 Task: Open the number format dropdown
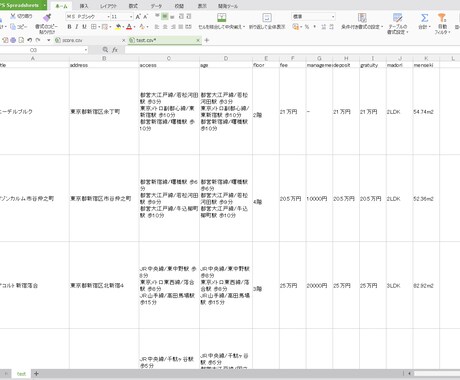point(333,17)
